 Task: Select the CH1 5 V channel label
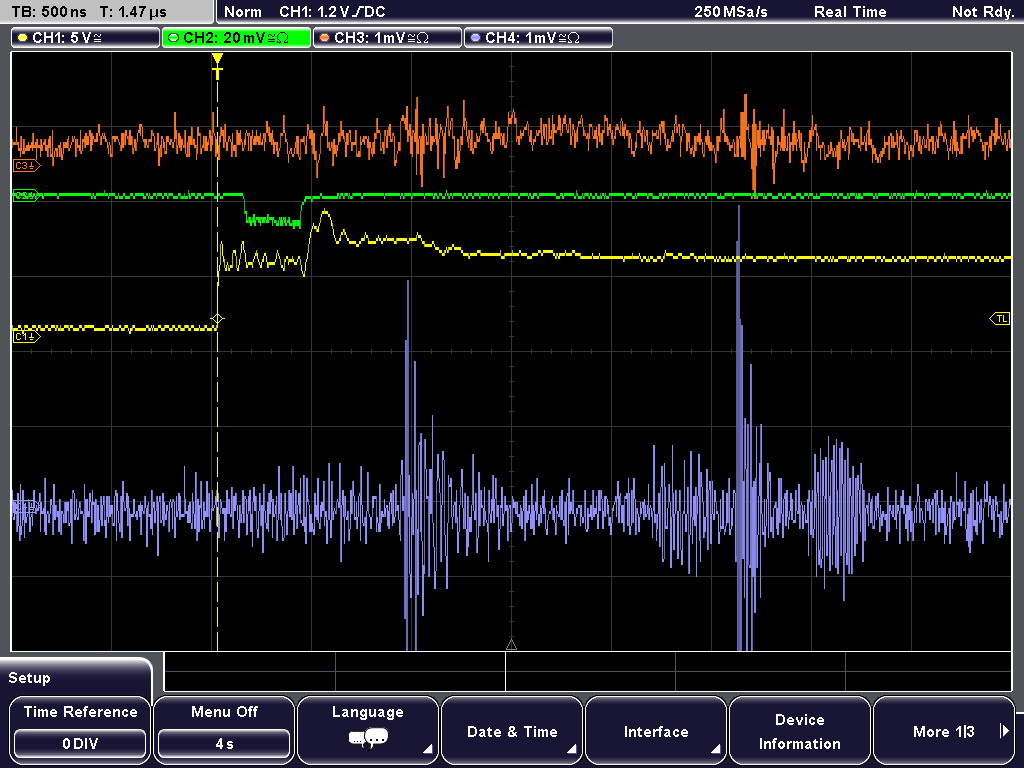click(x=85, y=38)
